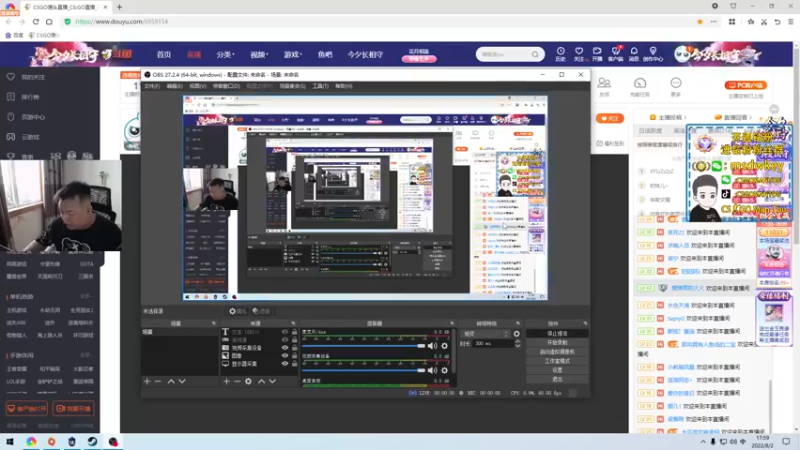800x450 pixels.
Task: Pop out the 混音器 dock panel
Action: tap(452, 323)
